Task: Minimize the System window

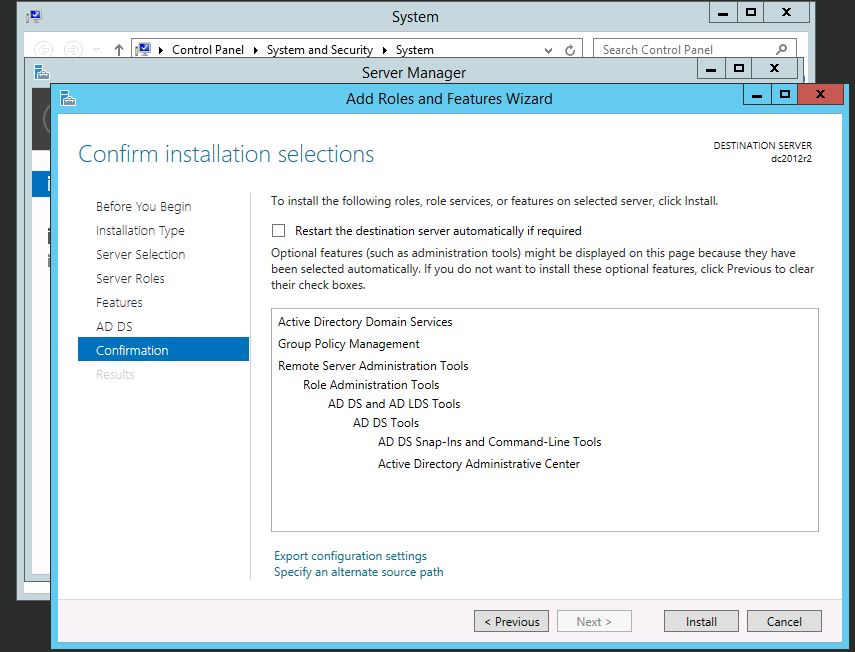Action: (723, 13)
